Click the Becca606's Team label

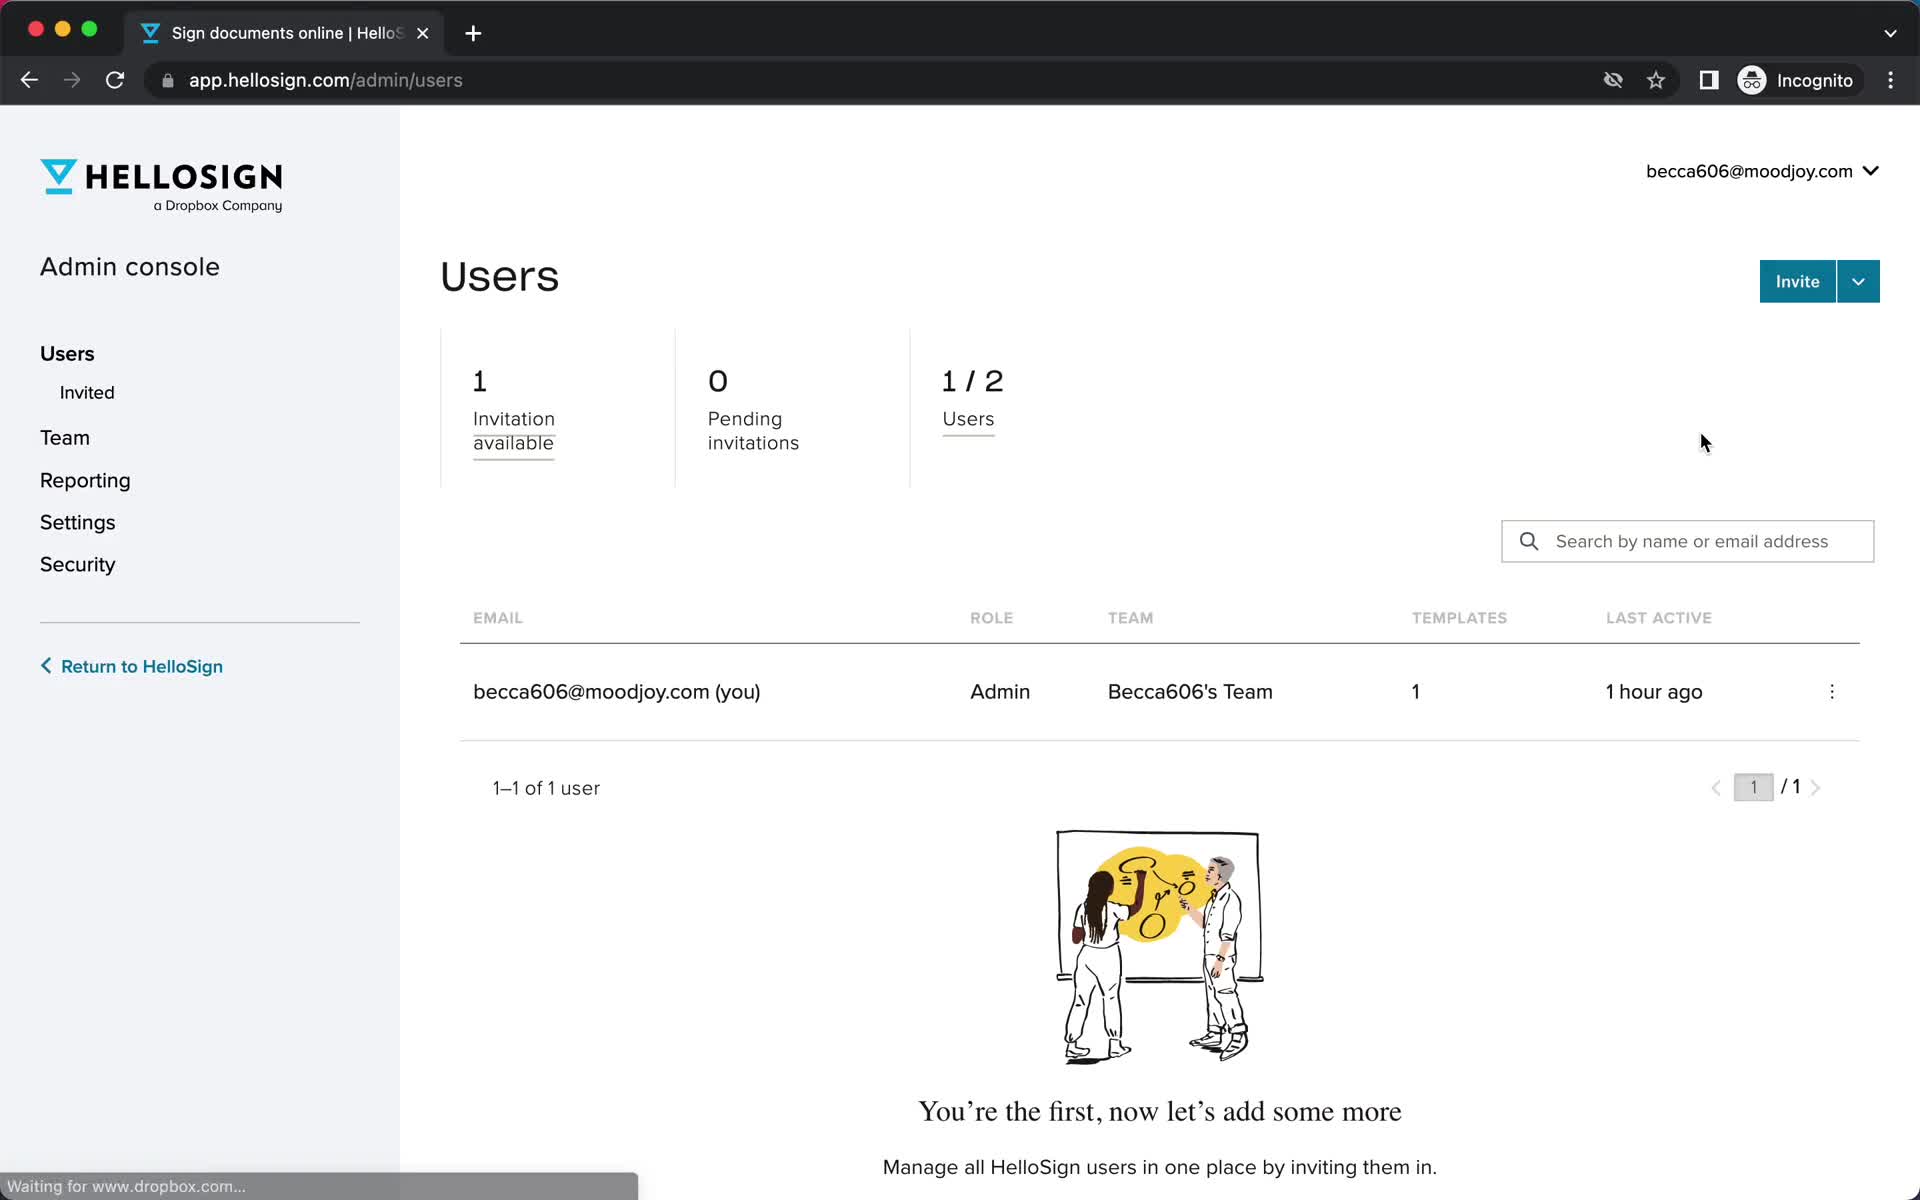pos(1190,691)
